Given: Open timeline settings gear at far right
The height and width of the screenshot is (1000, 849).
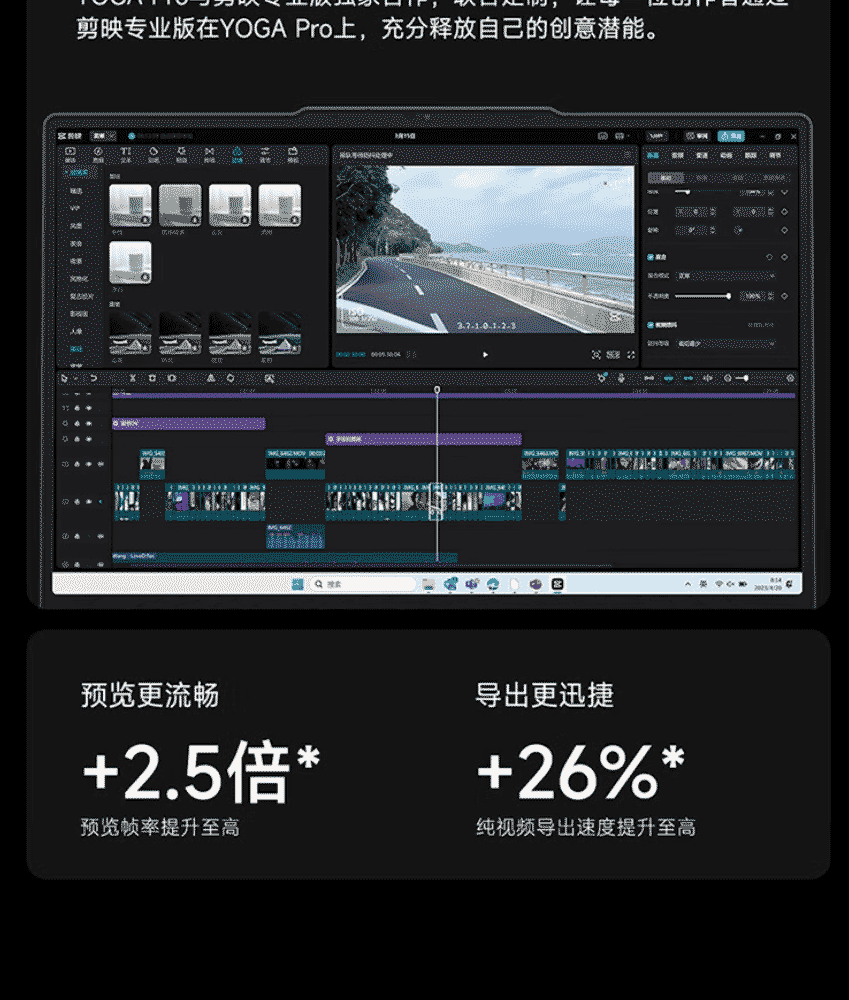Looking at the screenshot, I should pos(790,378).
